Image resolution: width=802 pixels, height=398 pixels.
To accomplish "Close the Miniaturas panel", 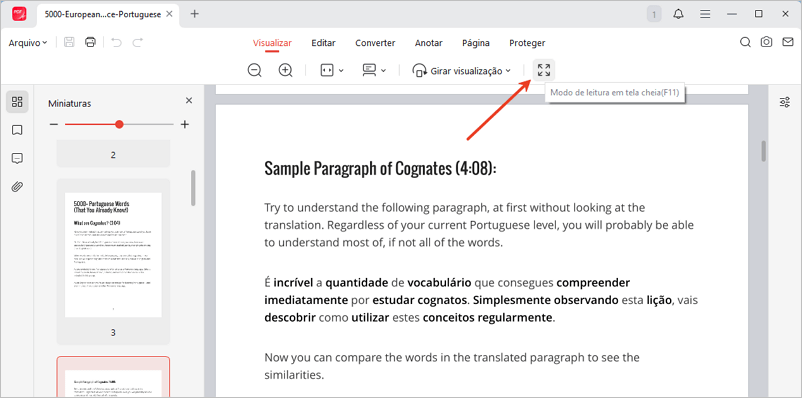I will pyautogui.click(x=189, y=101).
